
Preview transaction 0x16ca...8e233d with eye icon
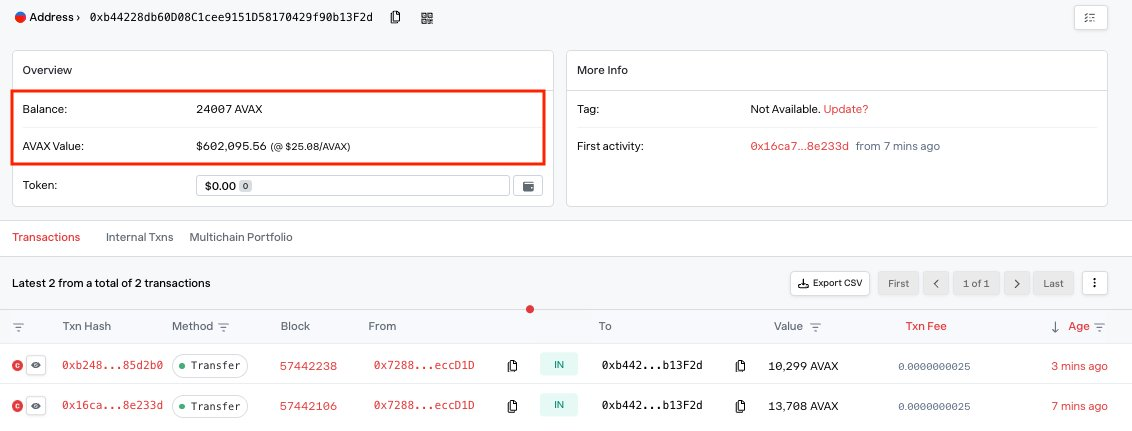click(36, 406)
